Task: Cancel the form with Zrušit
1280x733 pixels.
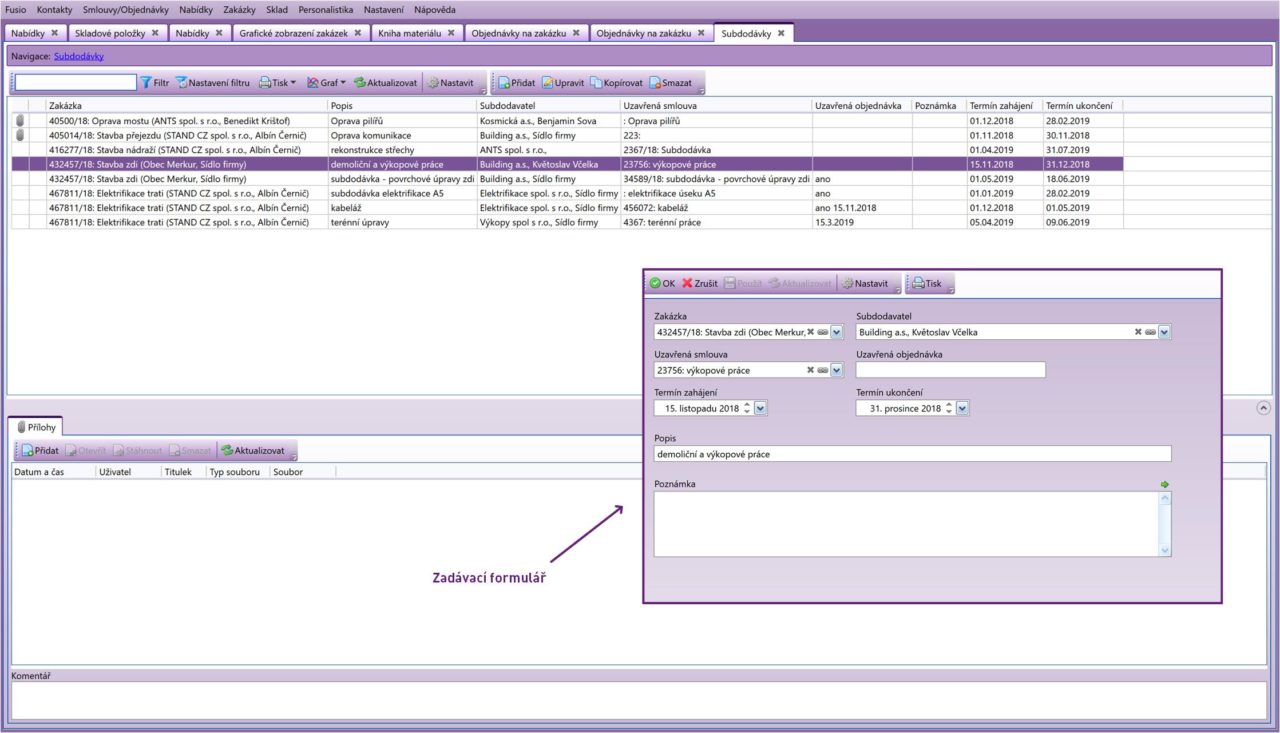Action: pyautogui.click(x=700, y=284)
